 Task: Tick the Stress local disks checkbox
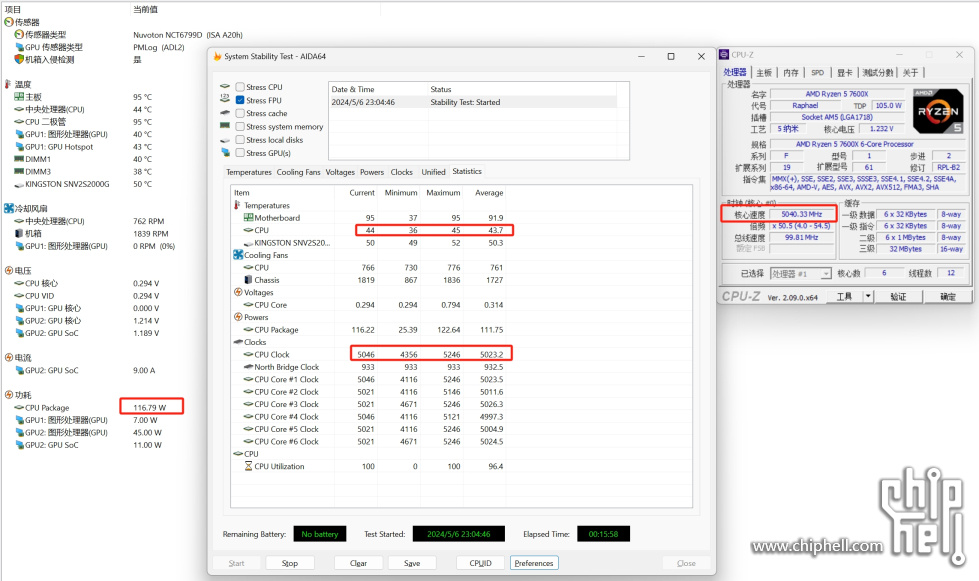[240, 140]
